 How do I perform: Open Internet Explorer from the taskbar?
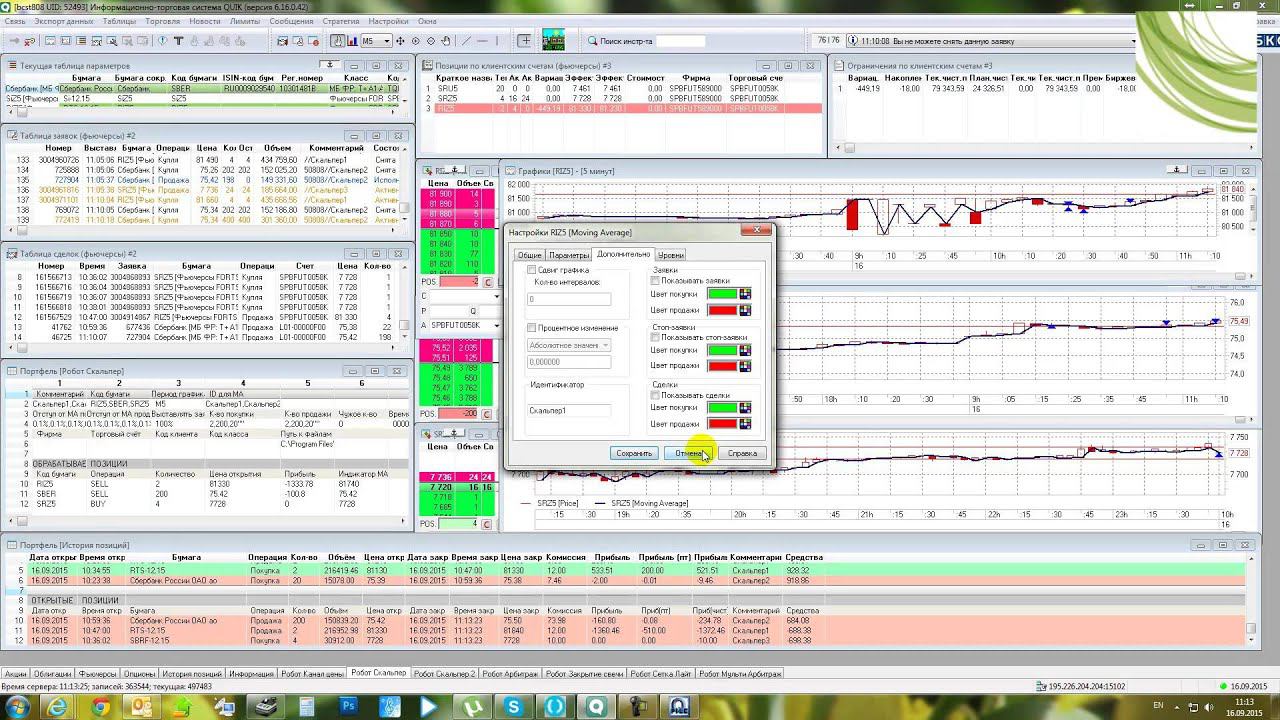pos(56,706)
